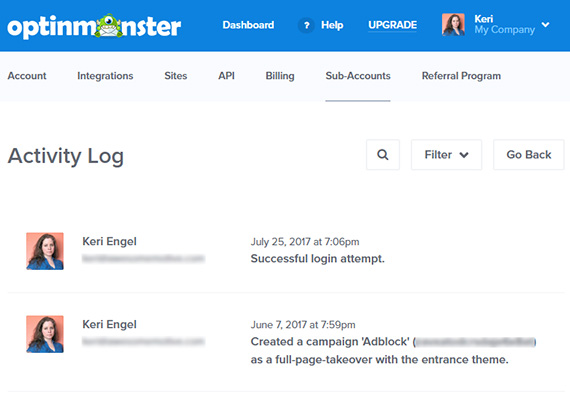Click the Keri My Company account name
Viewport: 570px width, 397px height.
(x=504, y=24)
